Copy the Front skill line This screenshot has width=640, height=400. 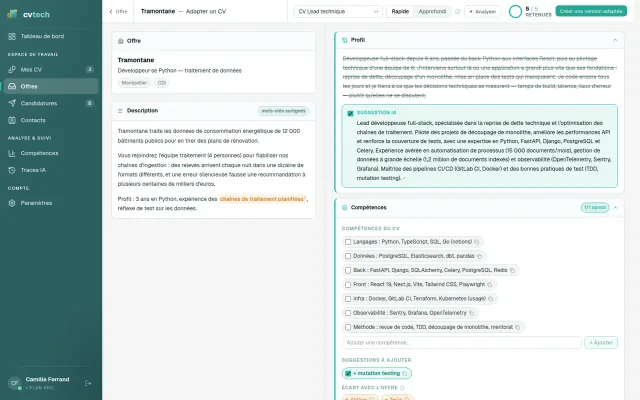click(x=489, y=284)
